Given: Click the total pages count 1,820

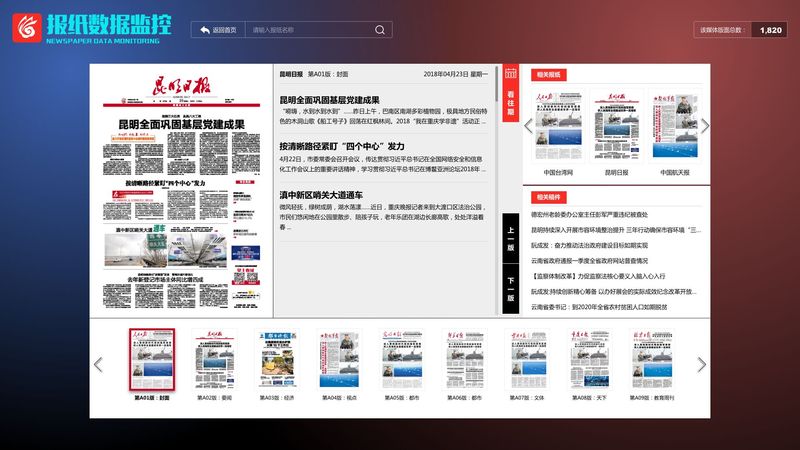Looking at the screenshot, I should click(x=770, y=30).
